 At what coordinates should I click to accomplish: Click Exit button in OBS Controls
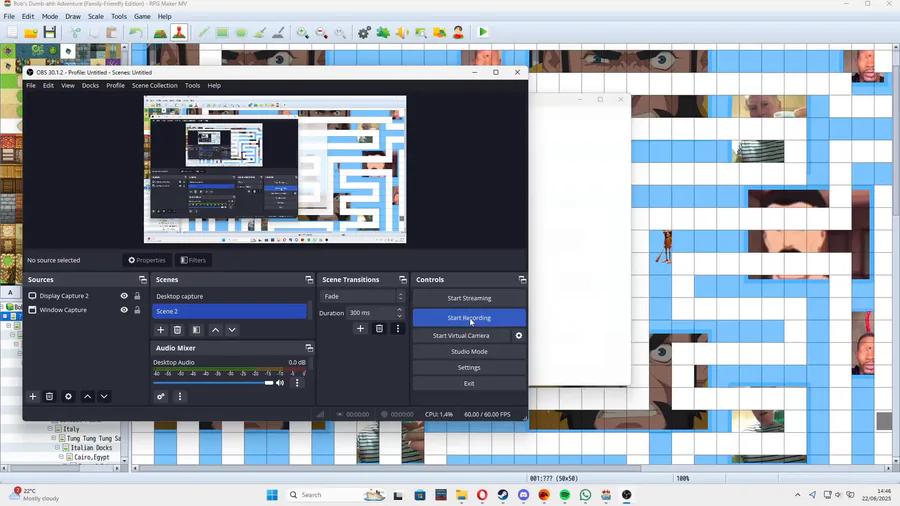(469, 383)
